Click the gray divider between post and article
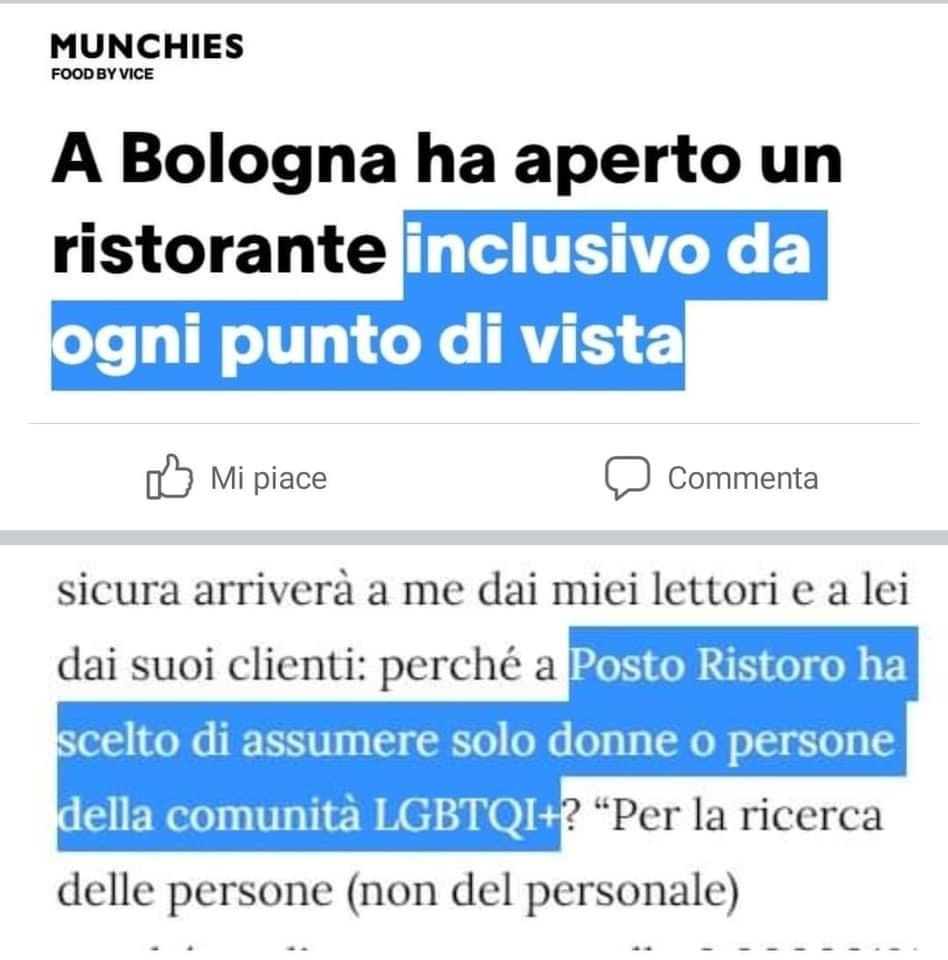 tap(474, 538)
